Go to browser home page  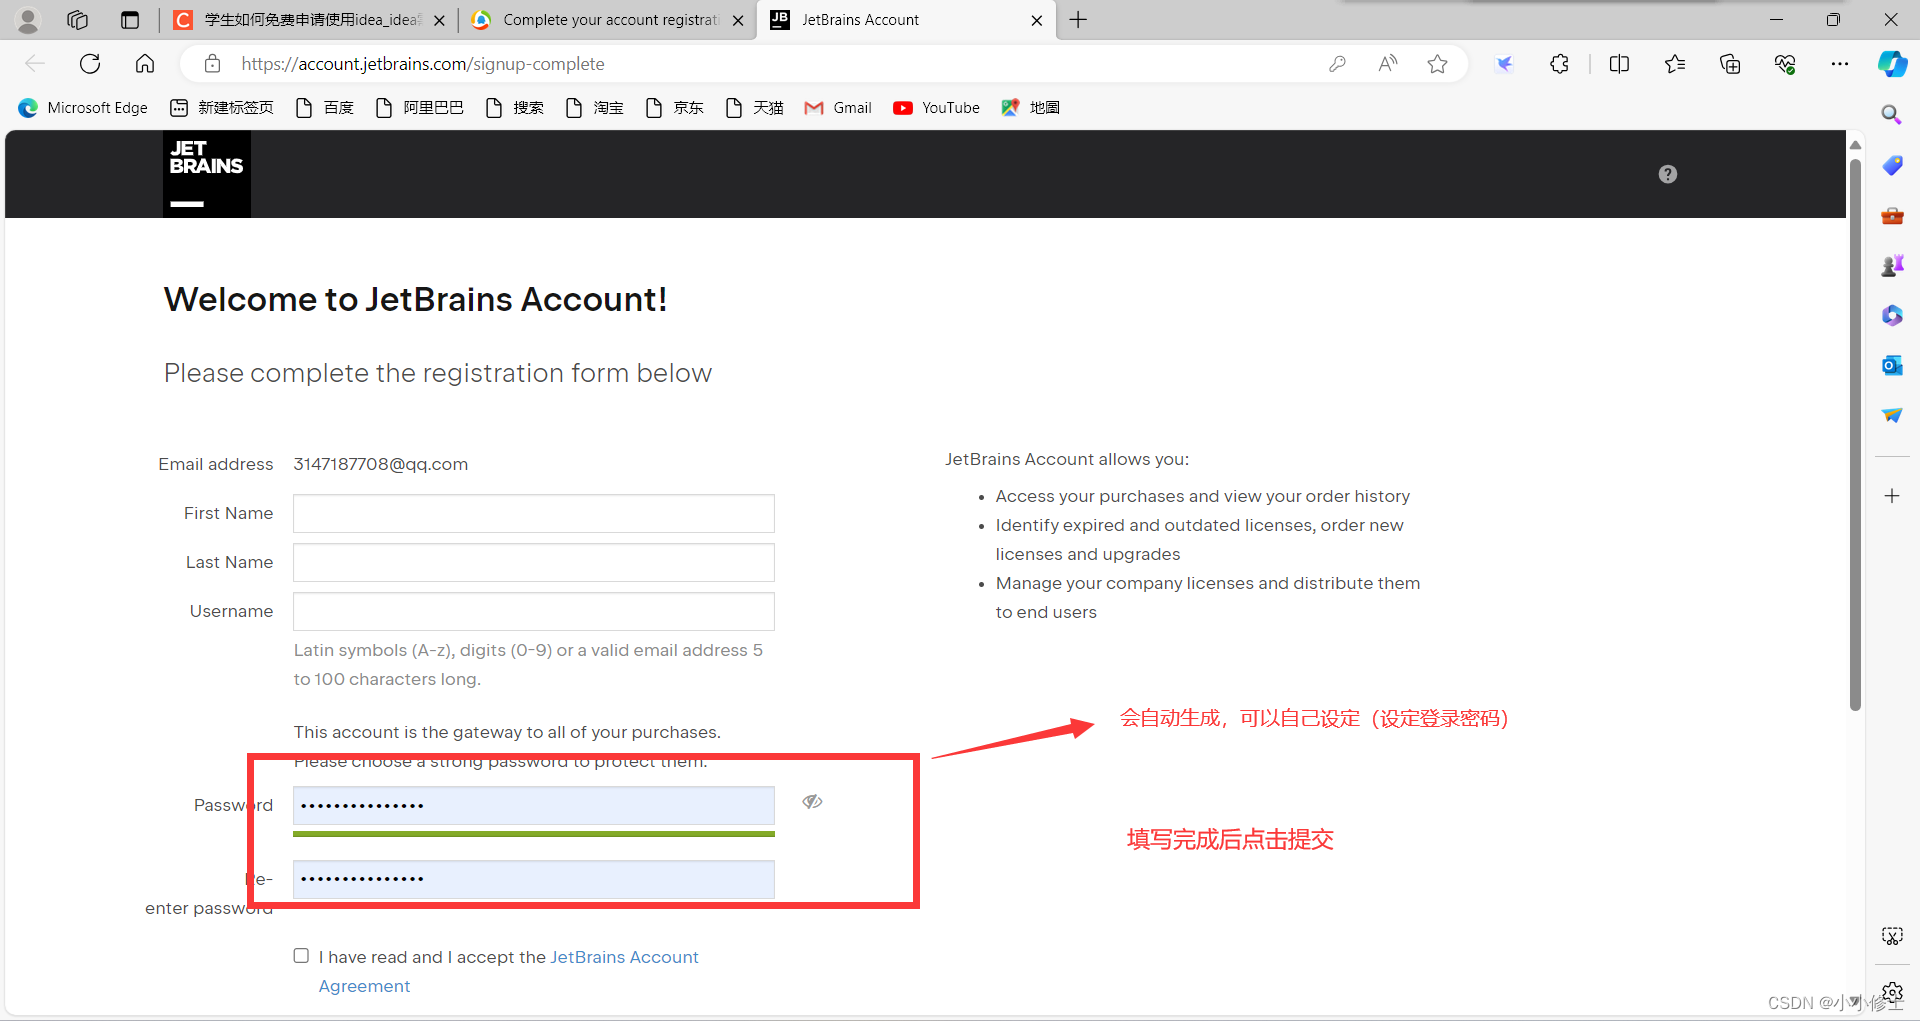click(145, 64)
